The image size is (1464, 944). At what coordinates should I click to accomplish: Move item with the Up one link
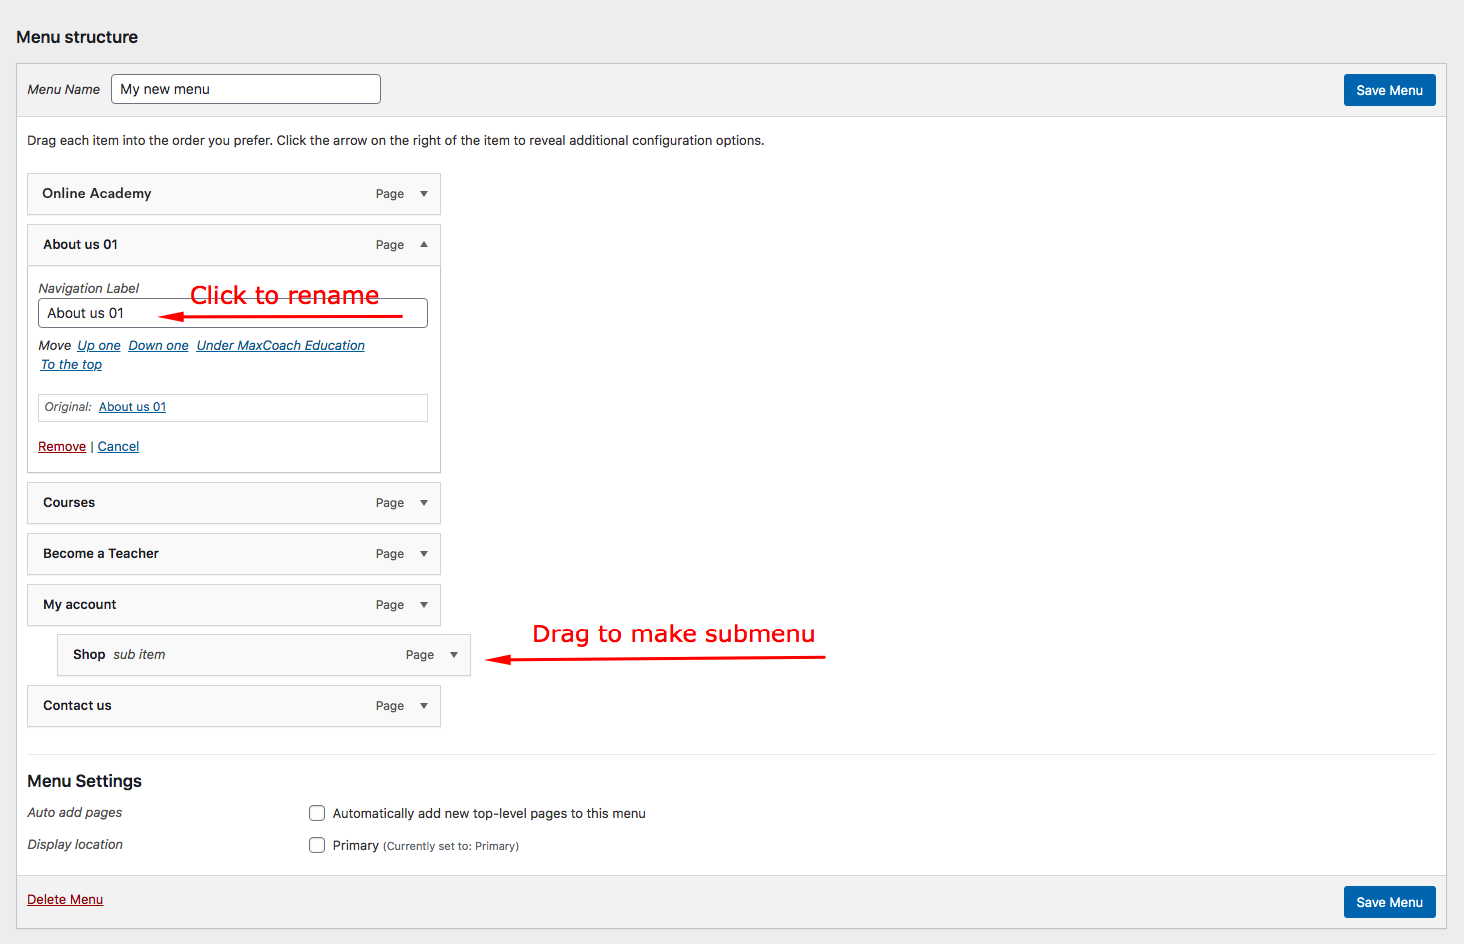[x=99, y=346]
